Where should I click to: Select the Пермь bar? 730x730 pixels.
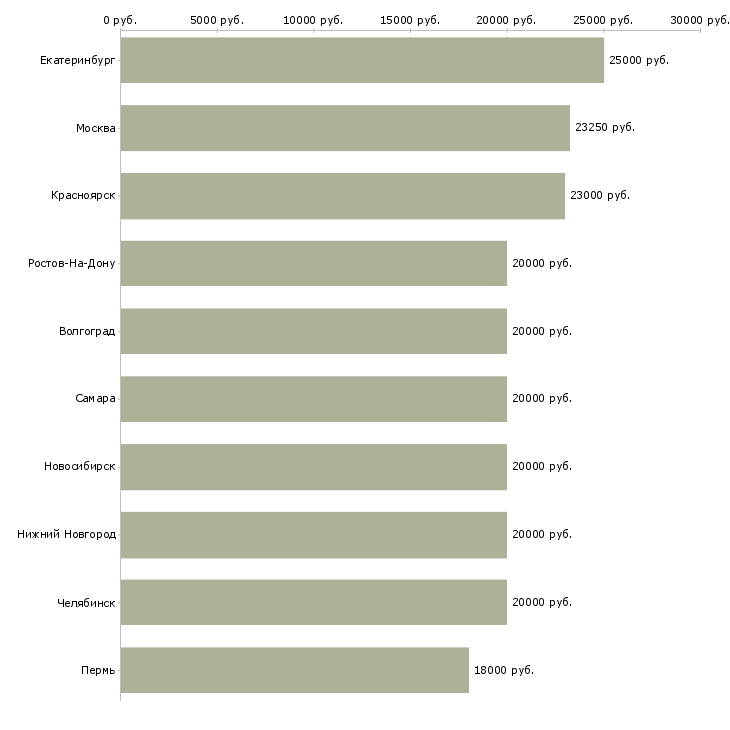pos(294,670)
